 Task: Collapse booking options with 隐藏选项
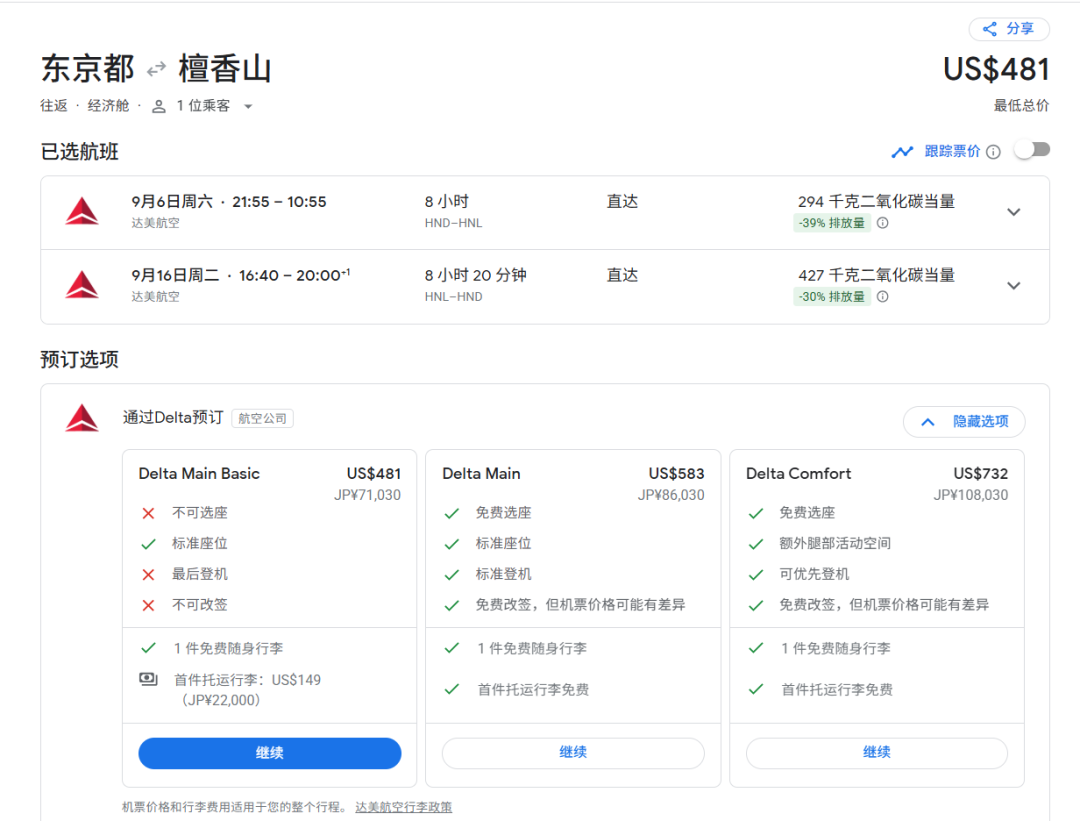(963, 422)
